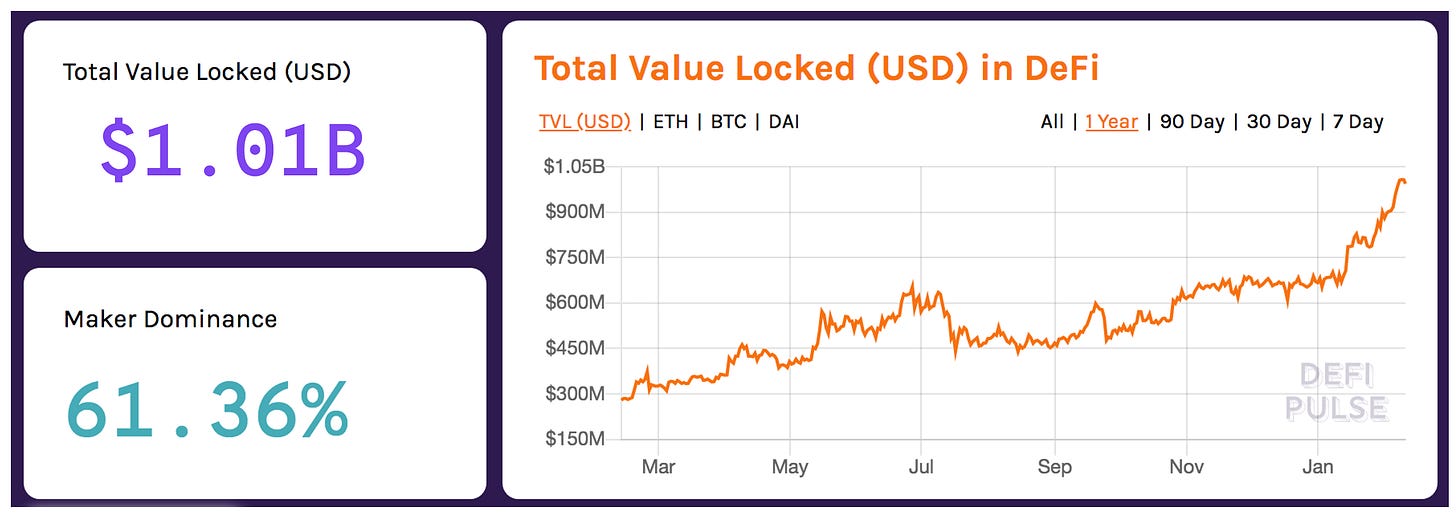Viewport: 1456px width, 518px height.
Task: Select the 90 Day time range
Action: click(x=1192, y=122)
